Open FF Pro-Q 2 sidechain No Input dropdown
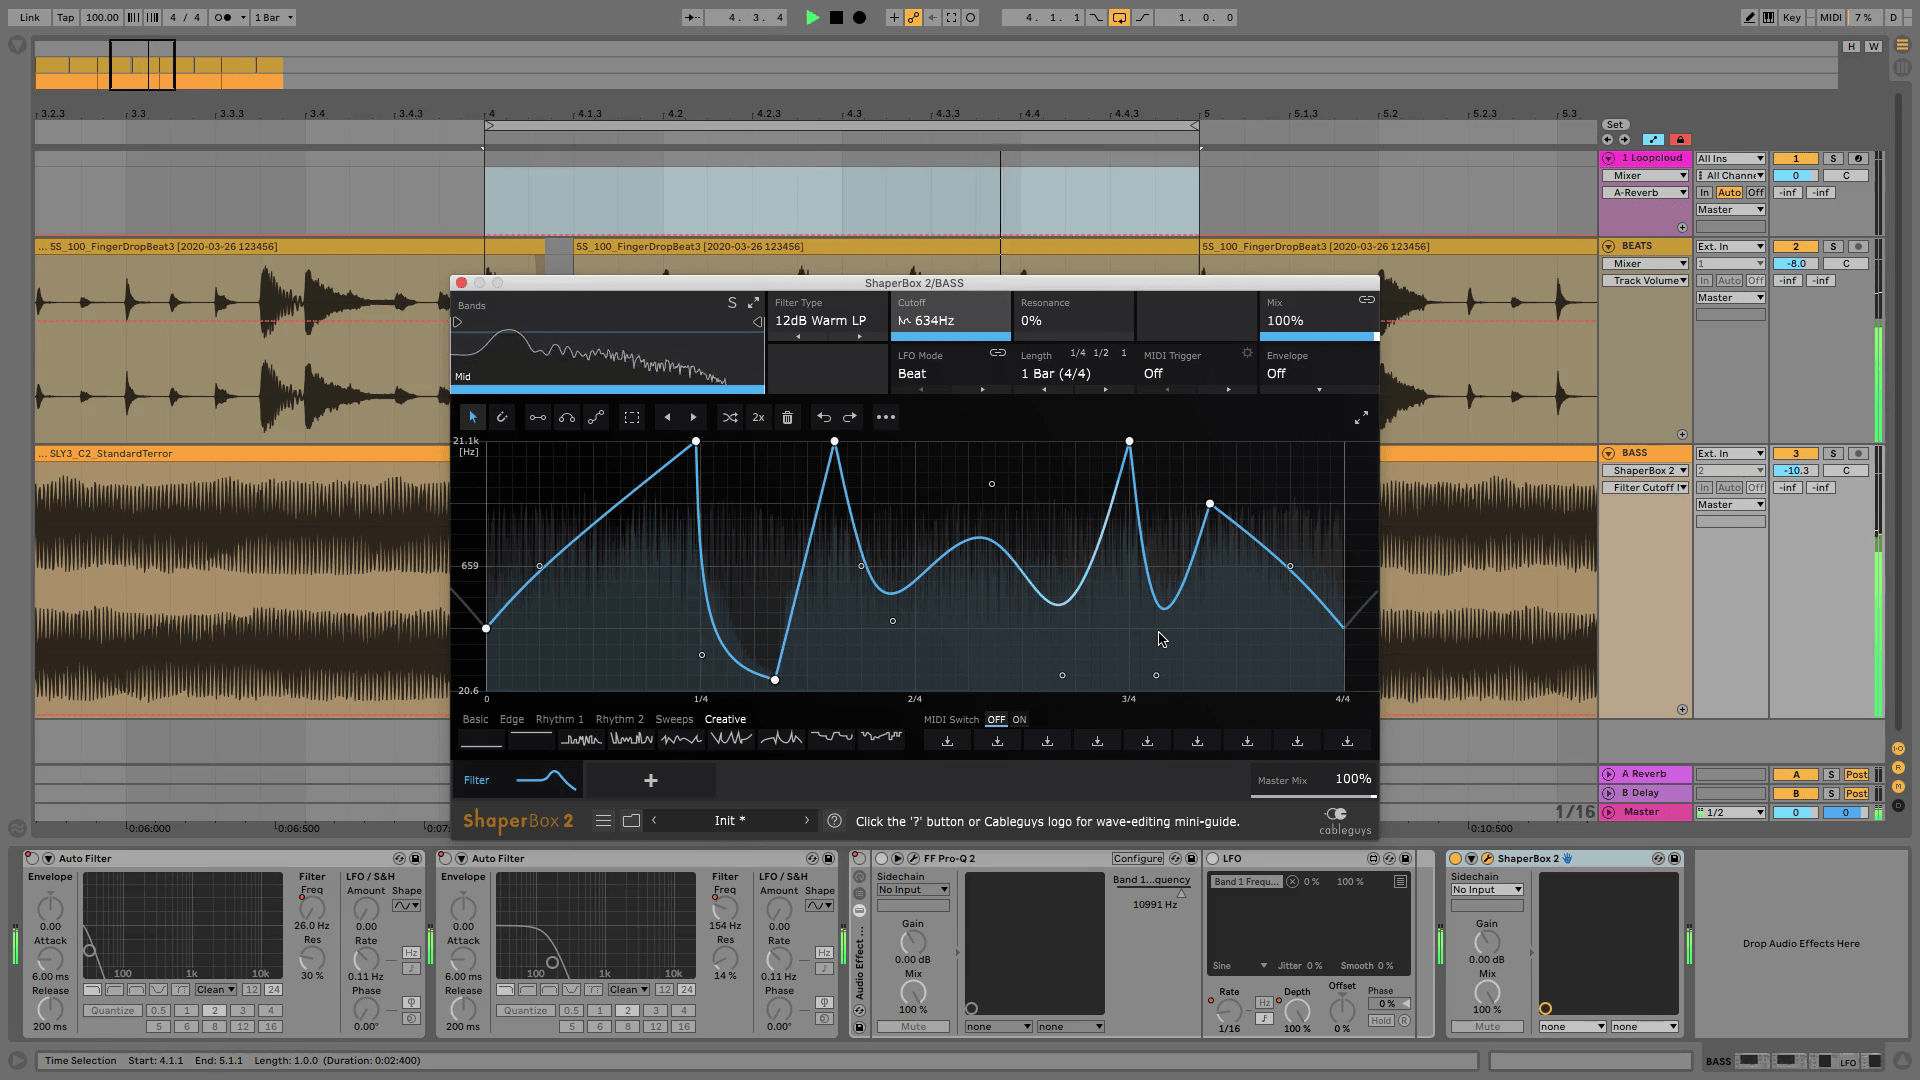This screenshot has width=1920, height=1080. 913,890
